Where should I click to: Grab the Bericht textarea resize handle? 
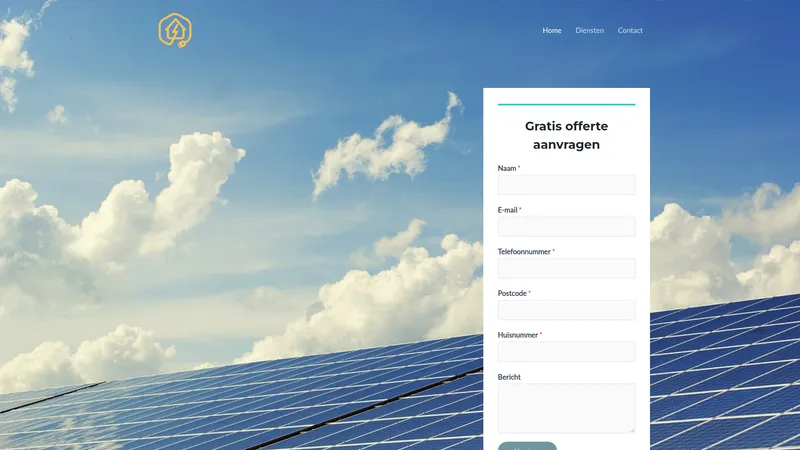(x=633, y=430)
